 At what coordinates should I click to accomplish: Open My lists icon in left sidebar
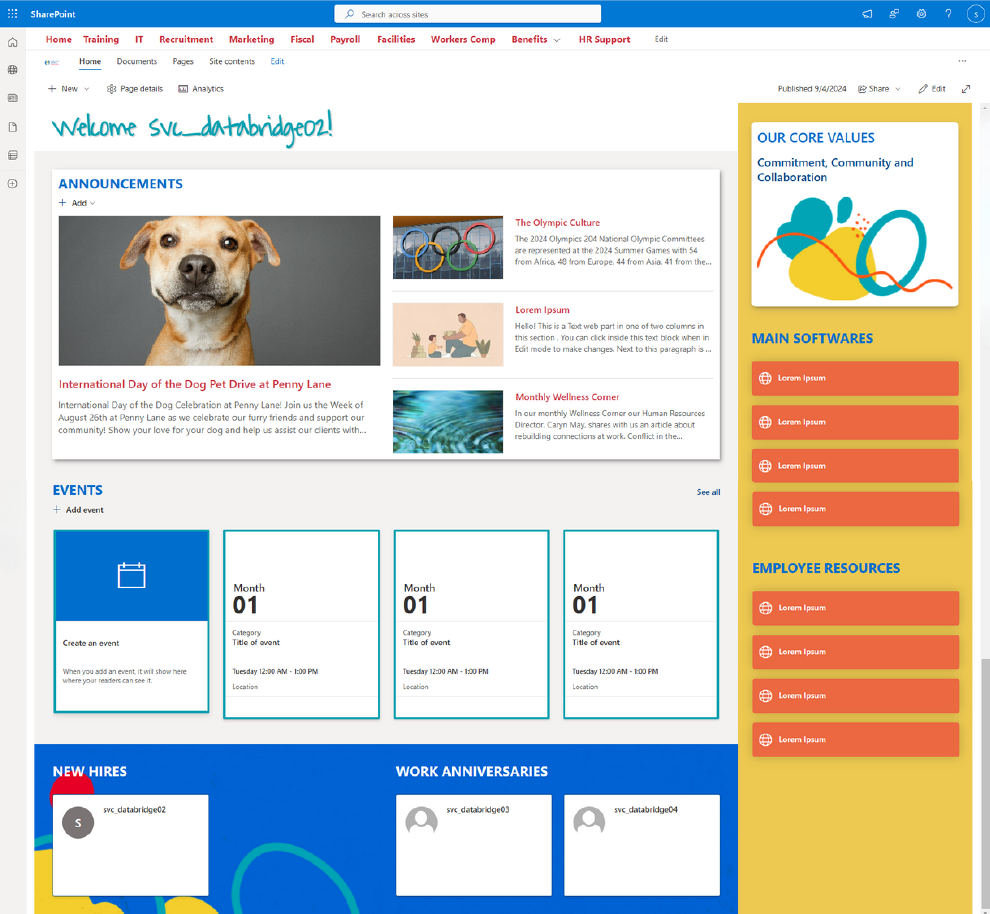coord(13,155)
